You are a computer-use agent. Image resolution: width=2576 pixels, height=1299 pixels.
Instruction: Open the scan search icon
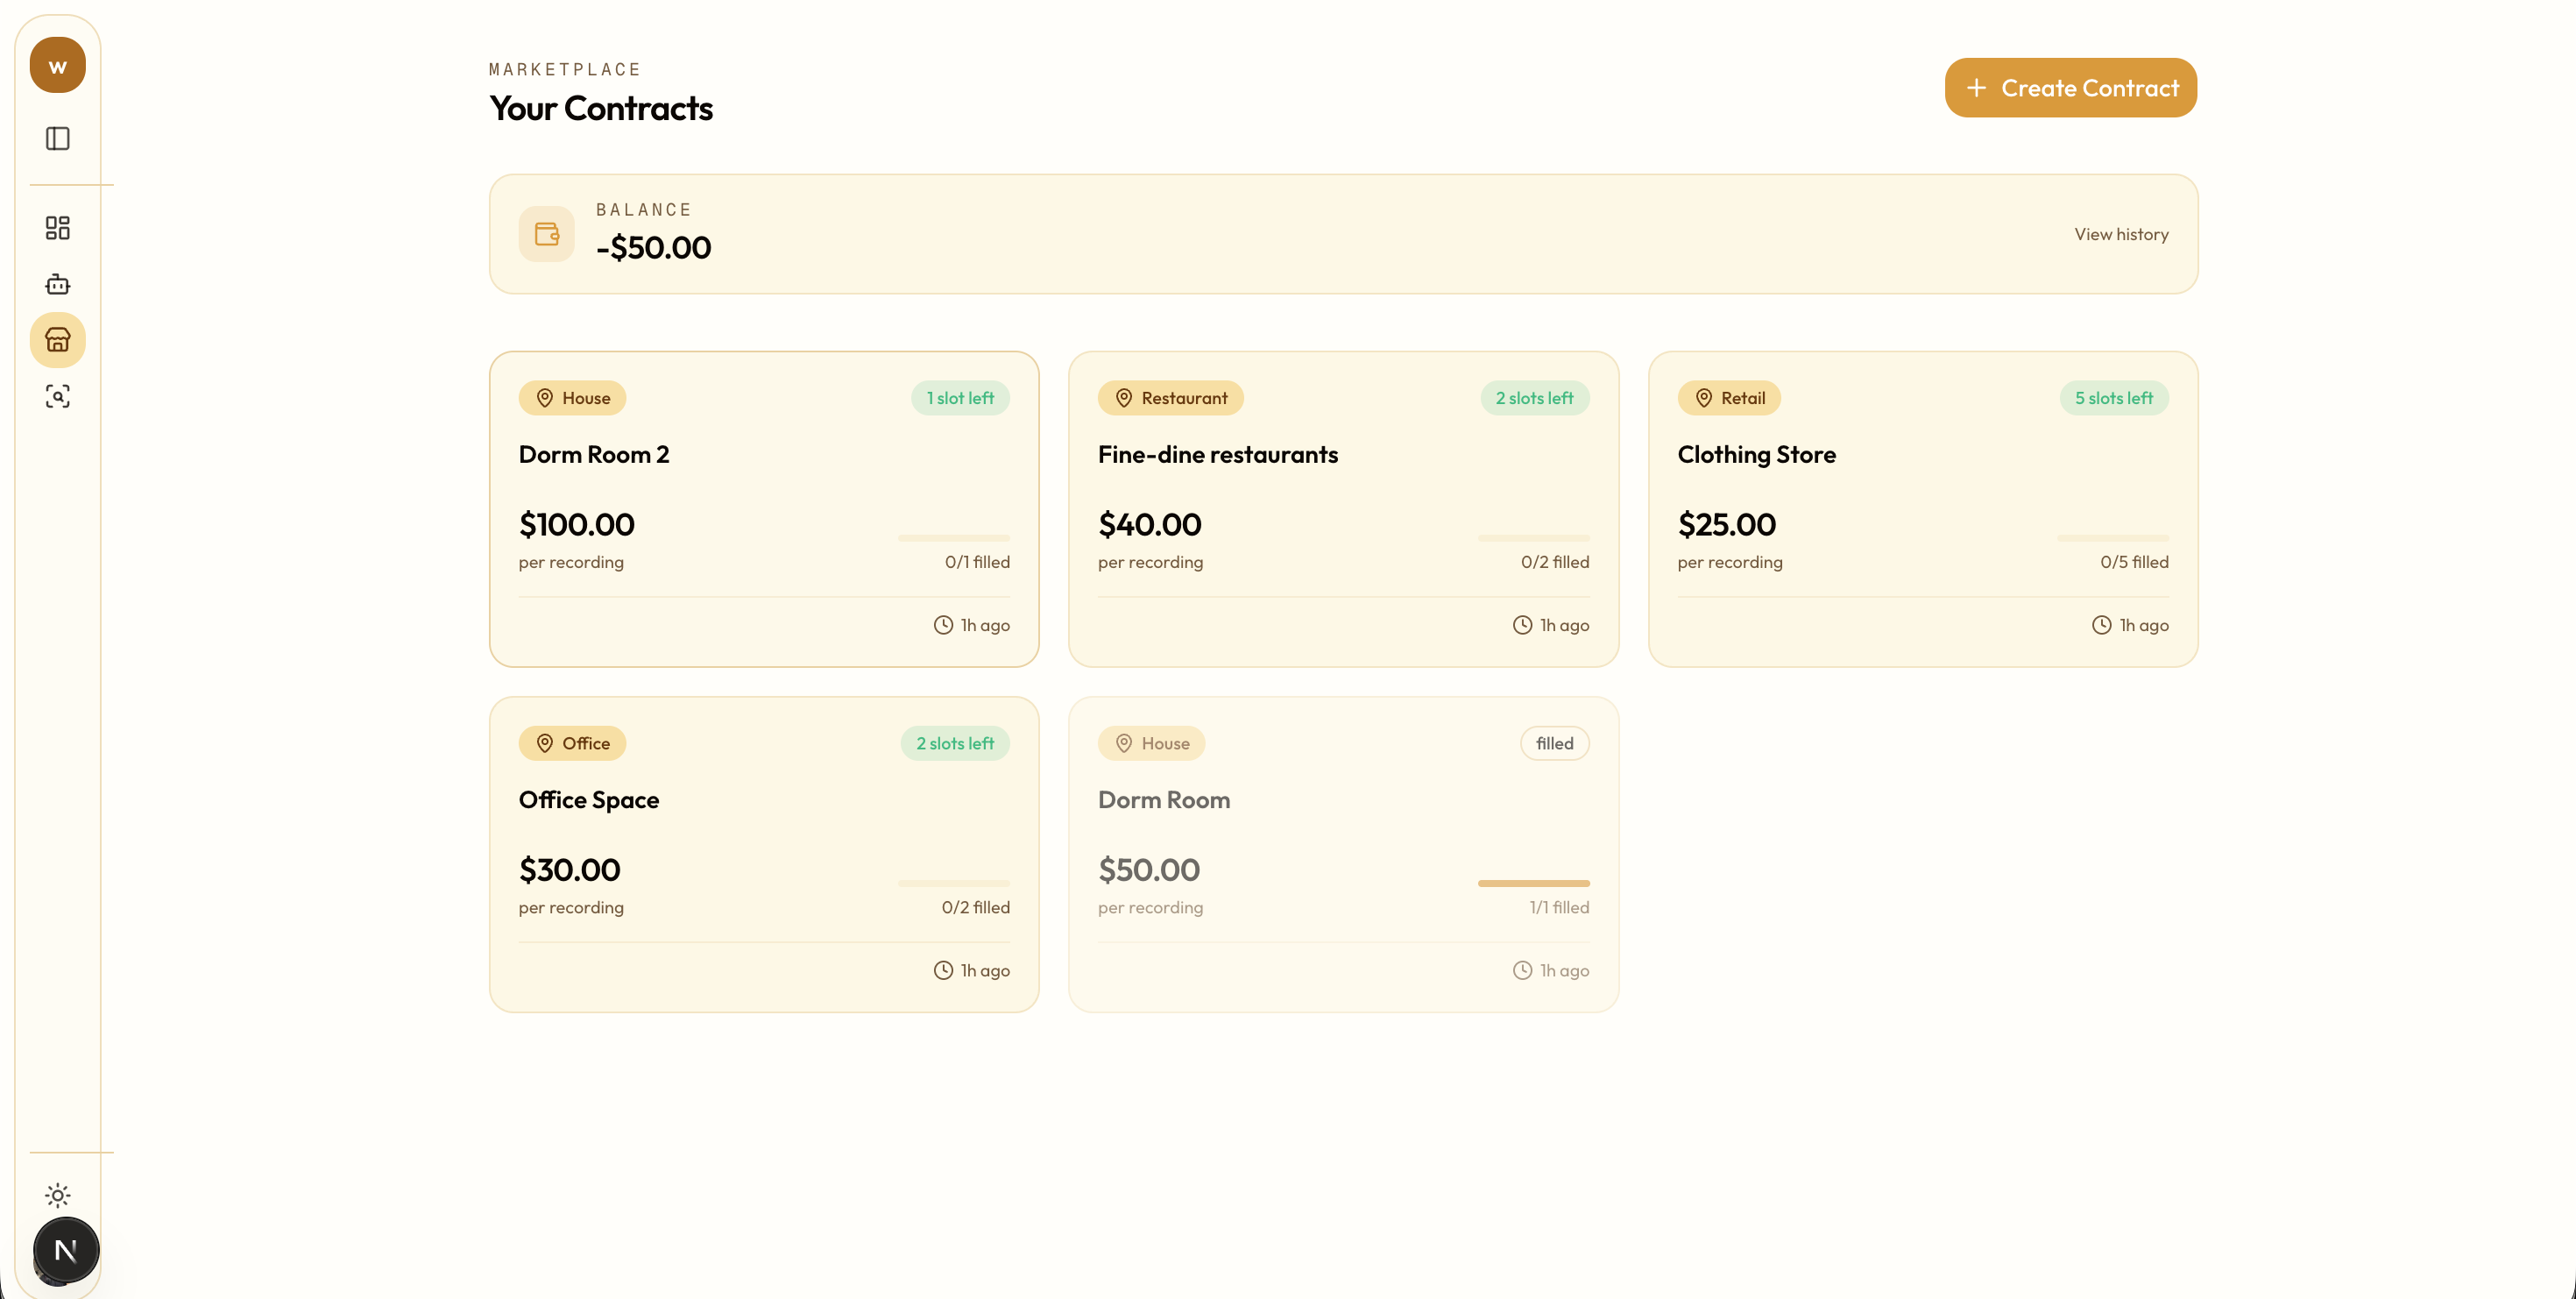57,396
